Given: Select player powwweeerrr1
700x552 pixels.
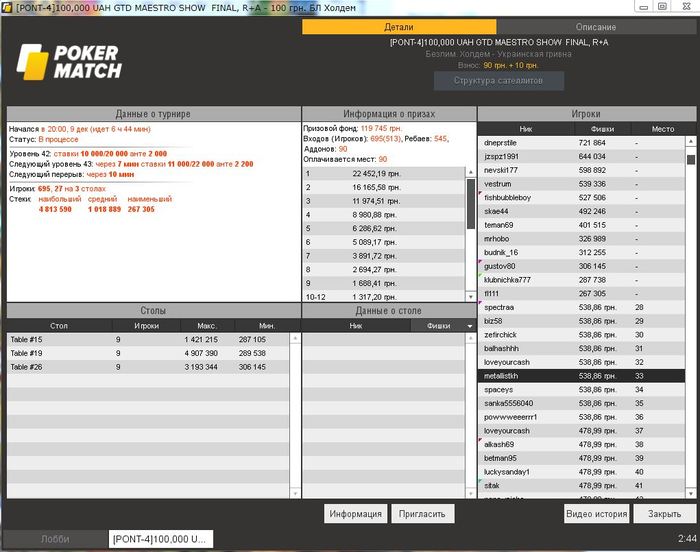Looking at the screenshot, I should 581,417.
